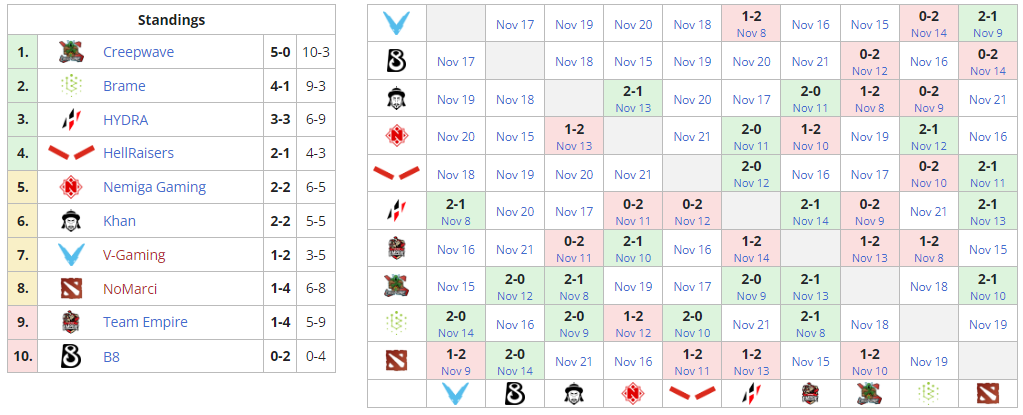Open the B8 team name link
The width and height of the screenshot is (1023, 415).
click(111, 356)
